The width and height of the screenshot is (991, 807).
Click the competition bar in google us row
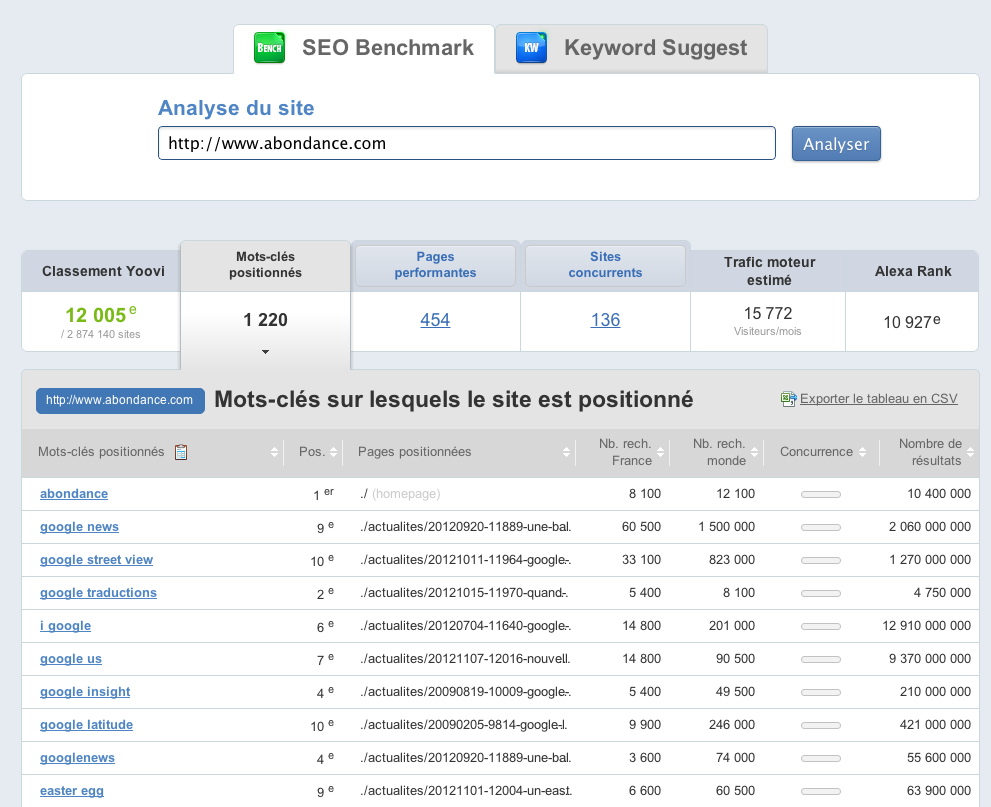pyautogui.click(x=821, y=659)
